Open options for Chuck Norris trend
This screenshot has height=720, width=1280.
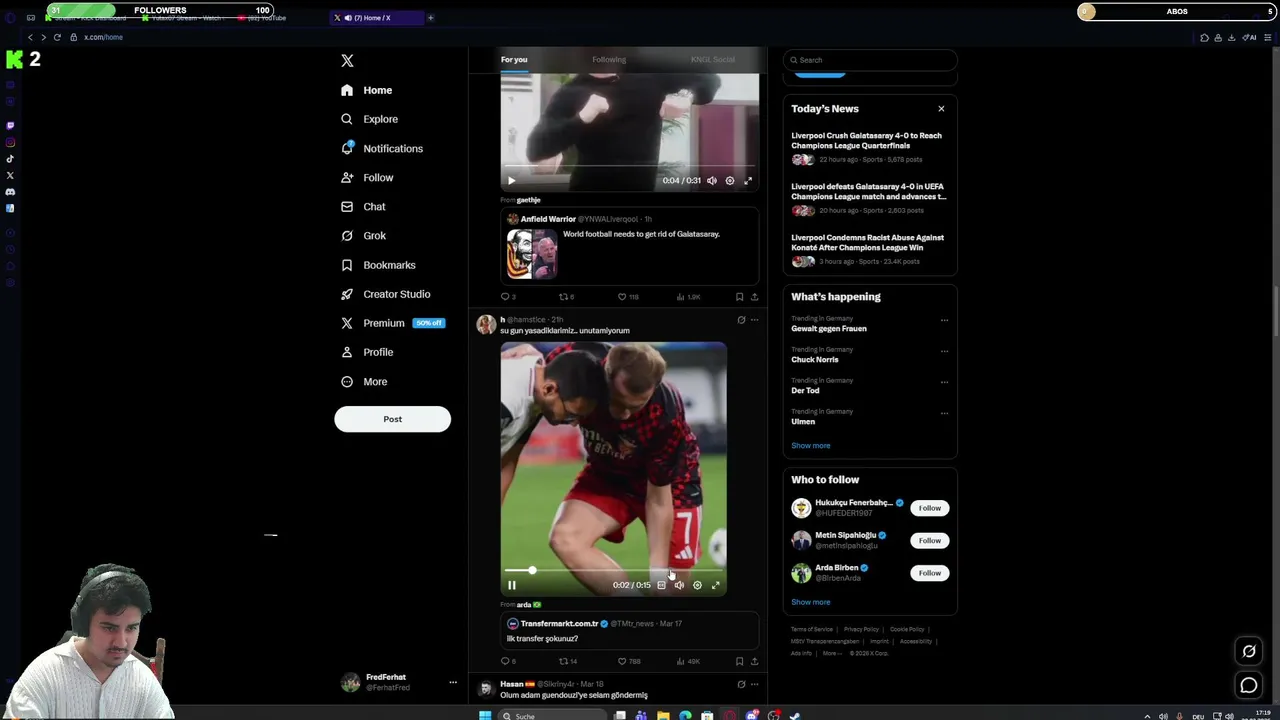[944, 351]
